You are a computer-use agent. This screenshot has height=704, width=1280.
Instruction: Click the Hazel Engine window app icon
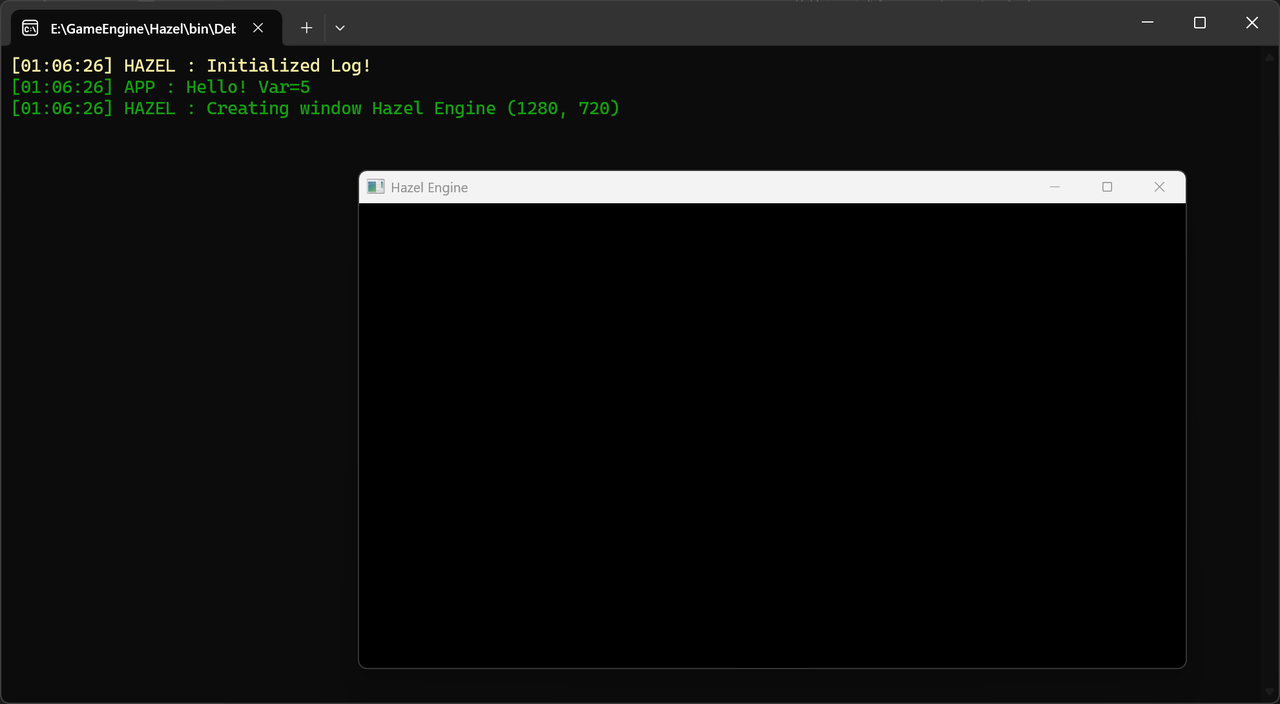pyautogui.click(x=376, y=187)
